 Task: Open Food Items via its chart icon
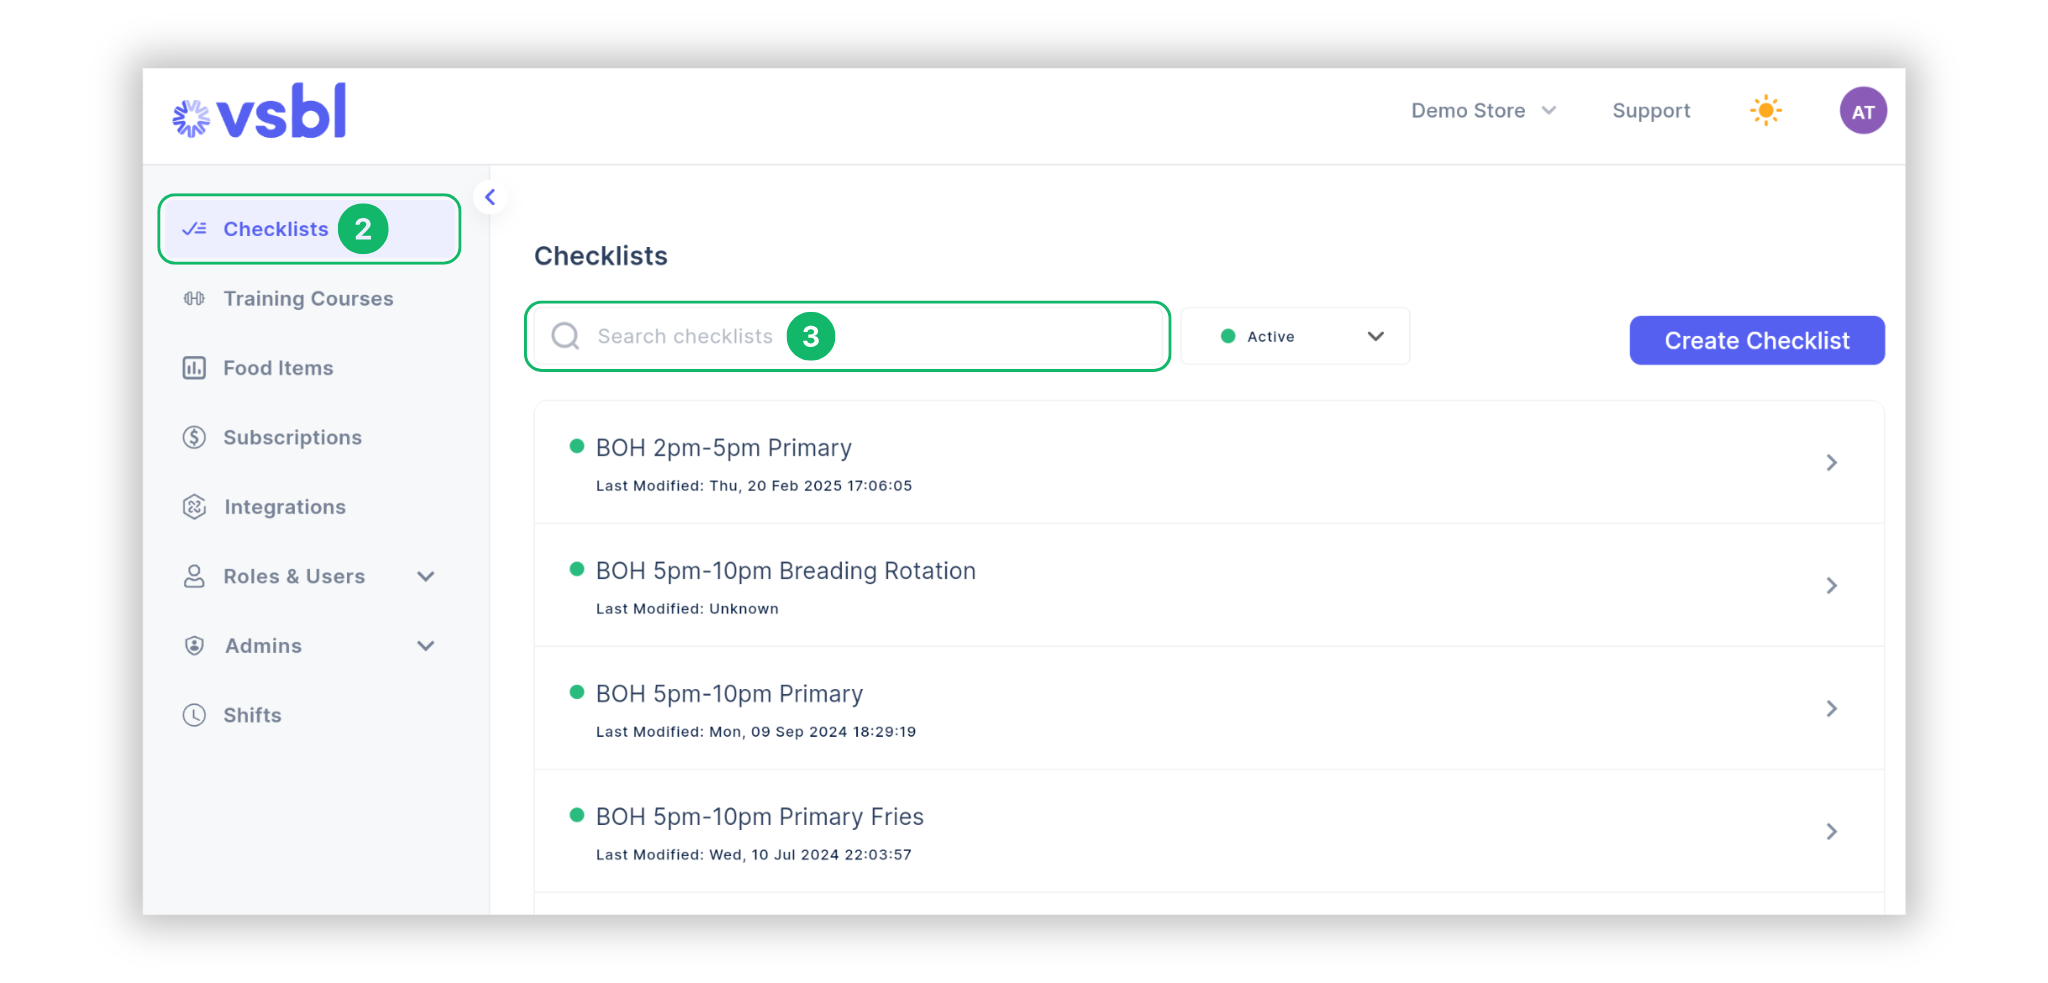pos(194,368)
